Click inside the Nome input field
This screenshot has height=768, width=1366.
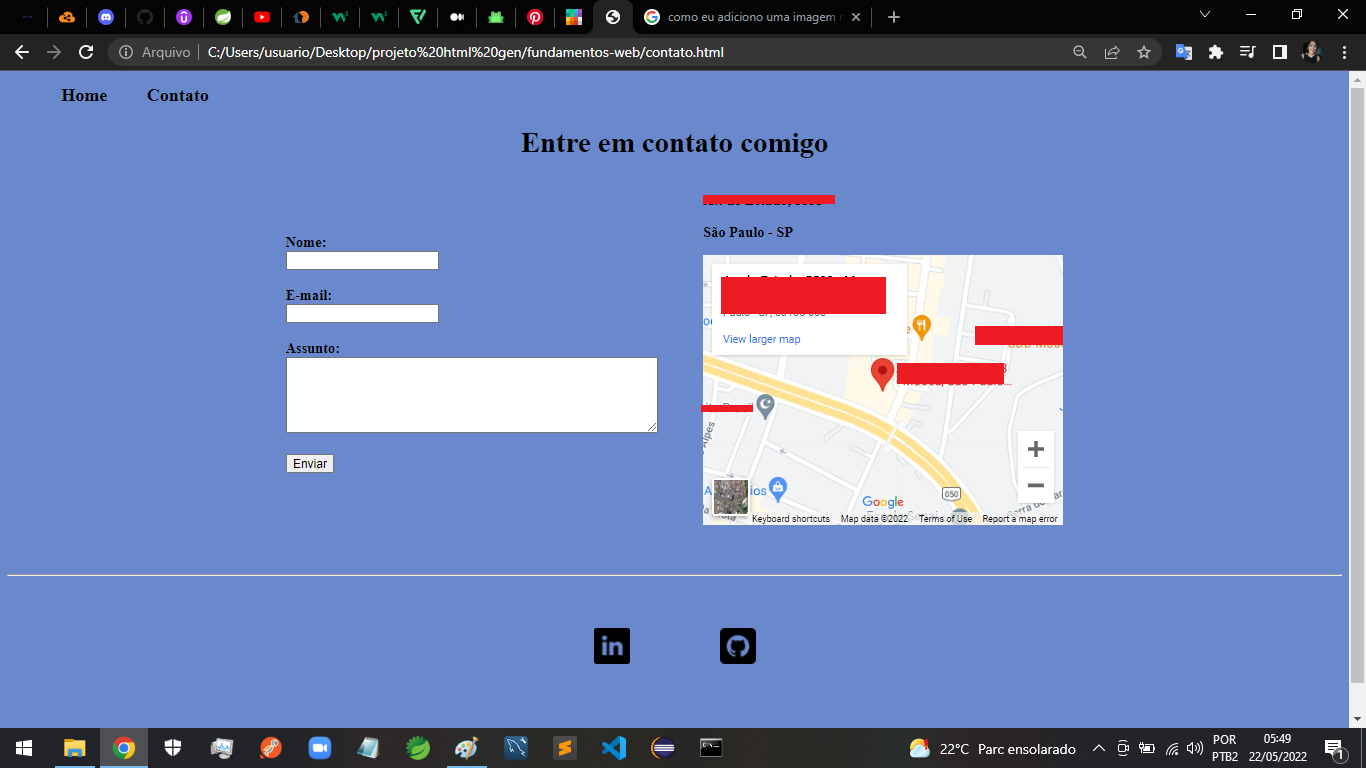tap(362, 260)
